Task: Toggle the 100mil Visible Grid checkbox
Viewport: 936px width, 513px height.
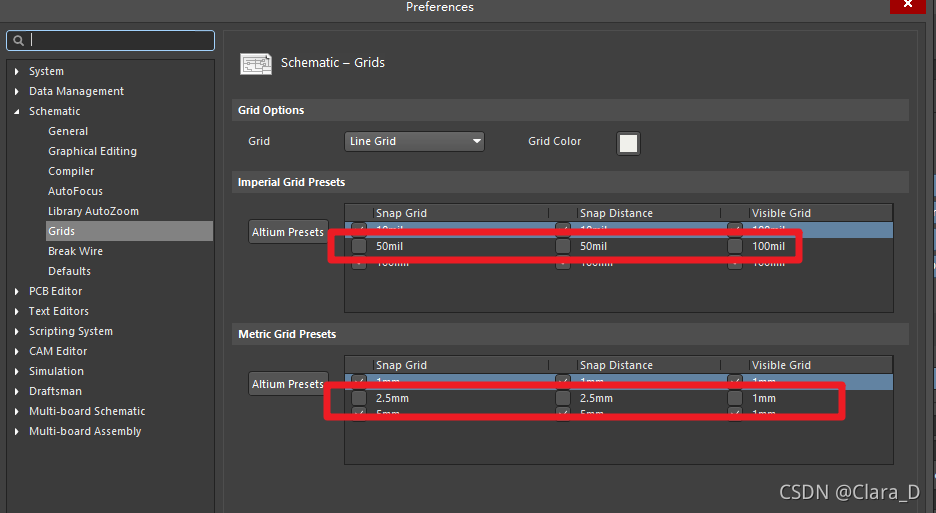Action: [735, 247]
